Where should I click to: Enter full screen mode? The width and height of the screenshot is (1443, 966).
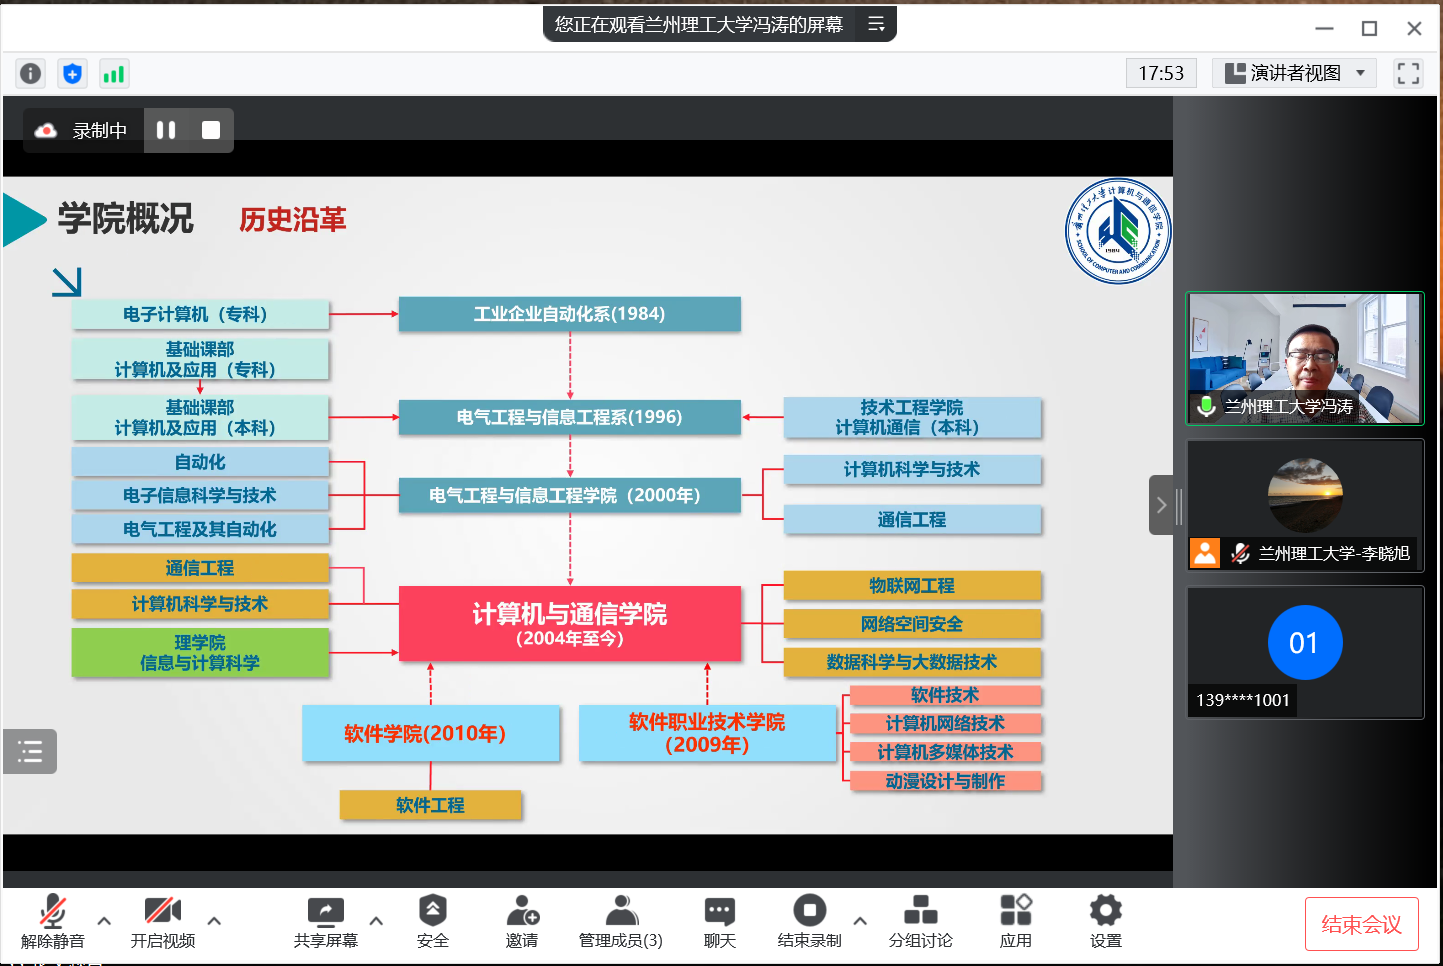1408,73
